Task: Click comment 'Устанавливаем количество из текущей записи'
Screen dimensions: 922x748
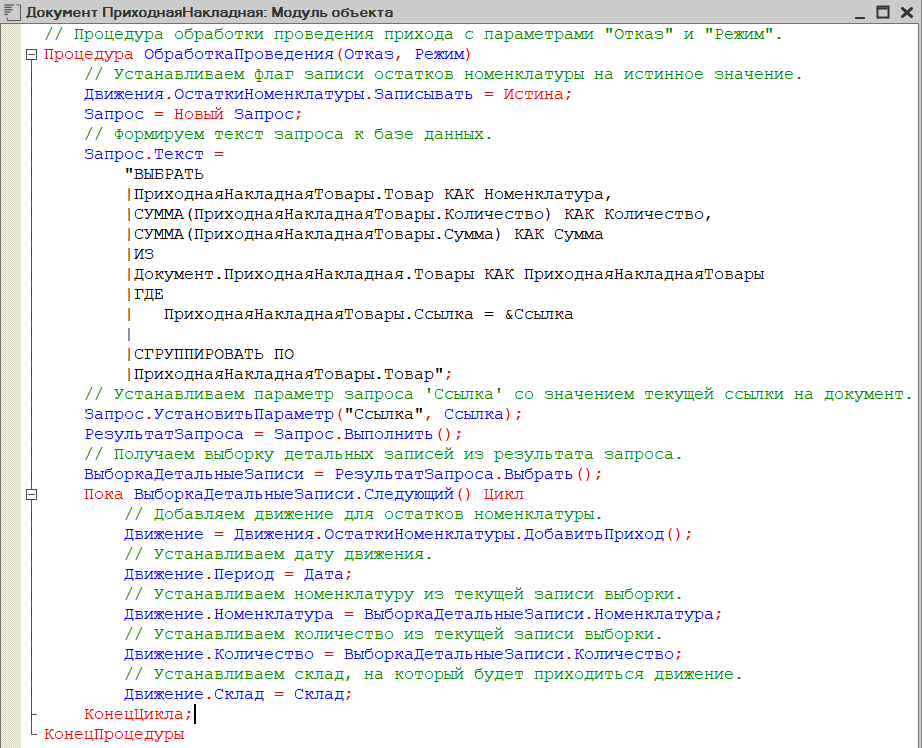Action: pyautogui.click(x=393, y=635)
